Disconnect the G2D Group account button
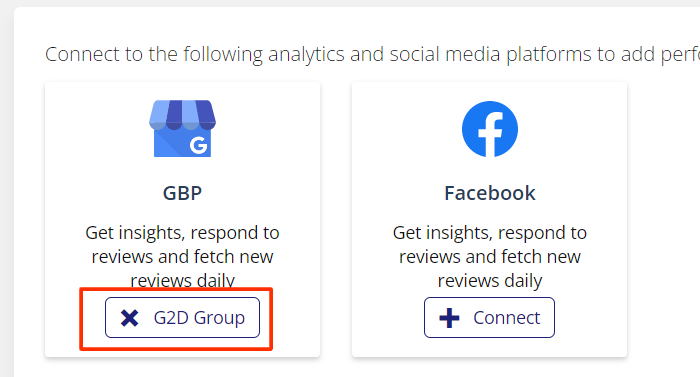 (182, 318)
